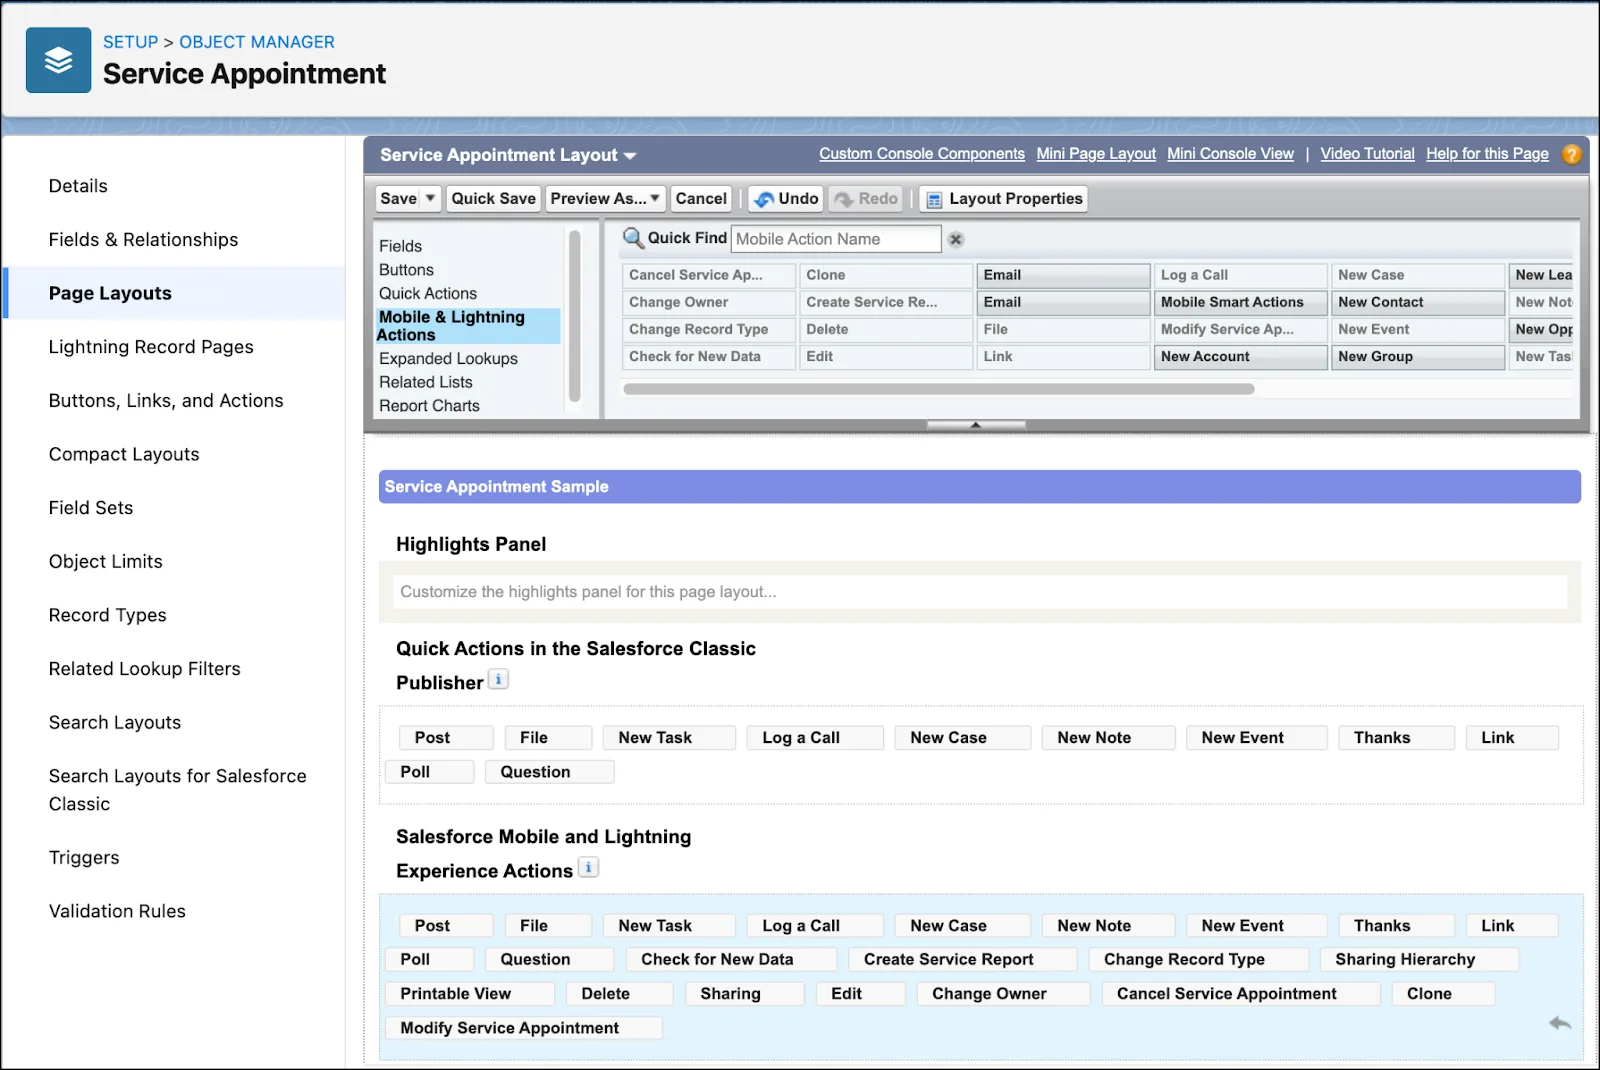Select New Group palette item
Viewport: 1600px width, 1070px height.
[x=1417, y=356]
